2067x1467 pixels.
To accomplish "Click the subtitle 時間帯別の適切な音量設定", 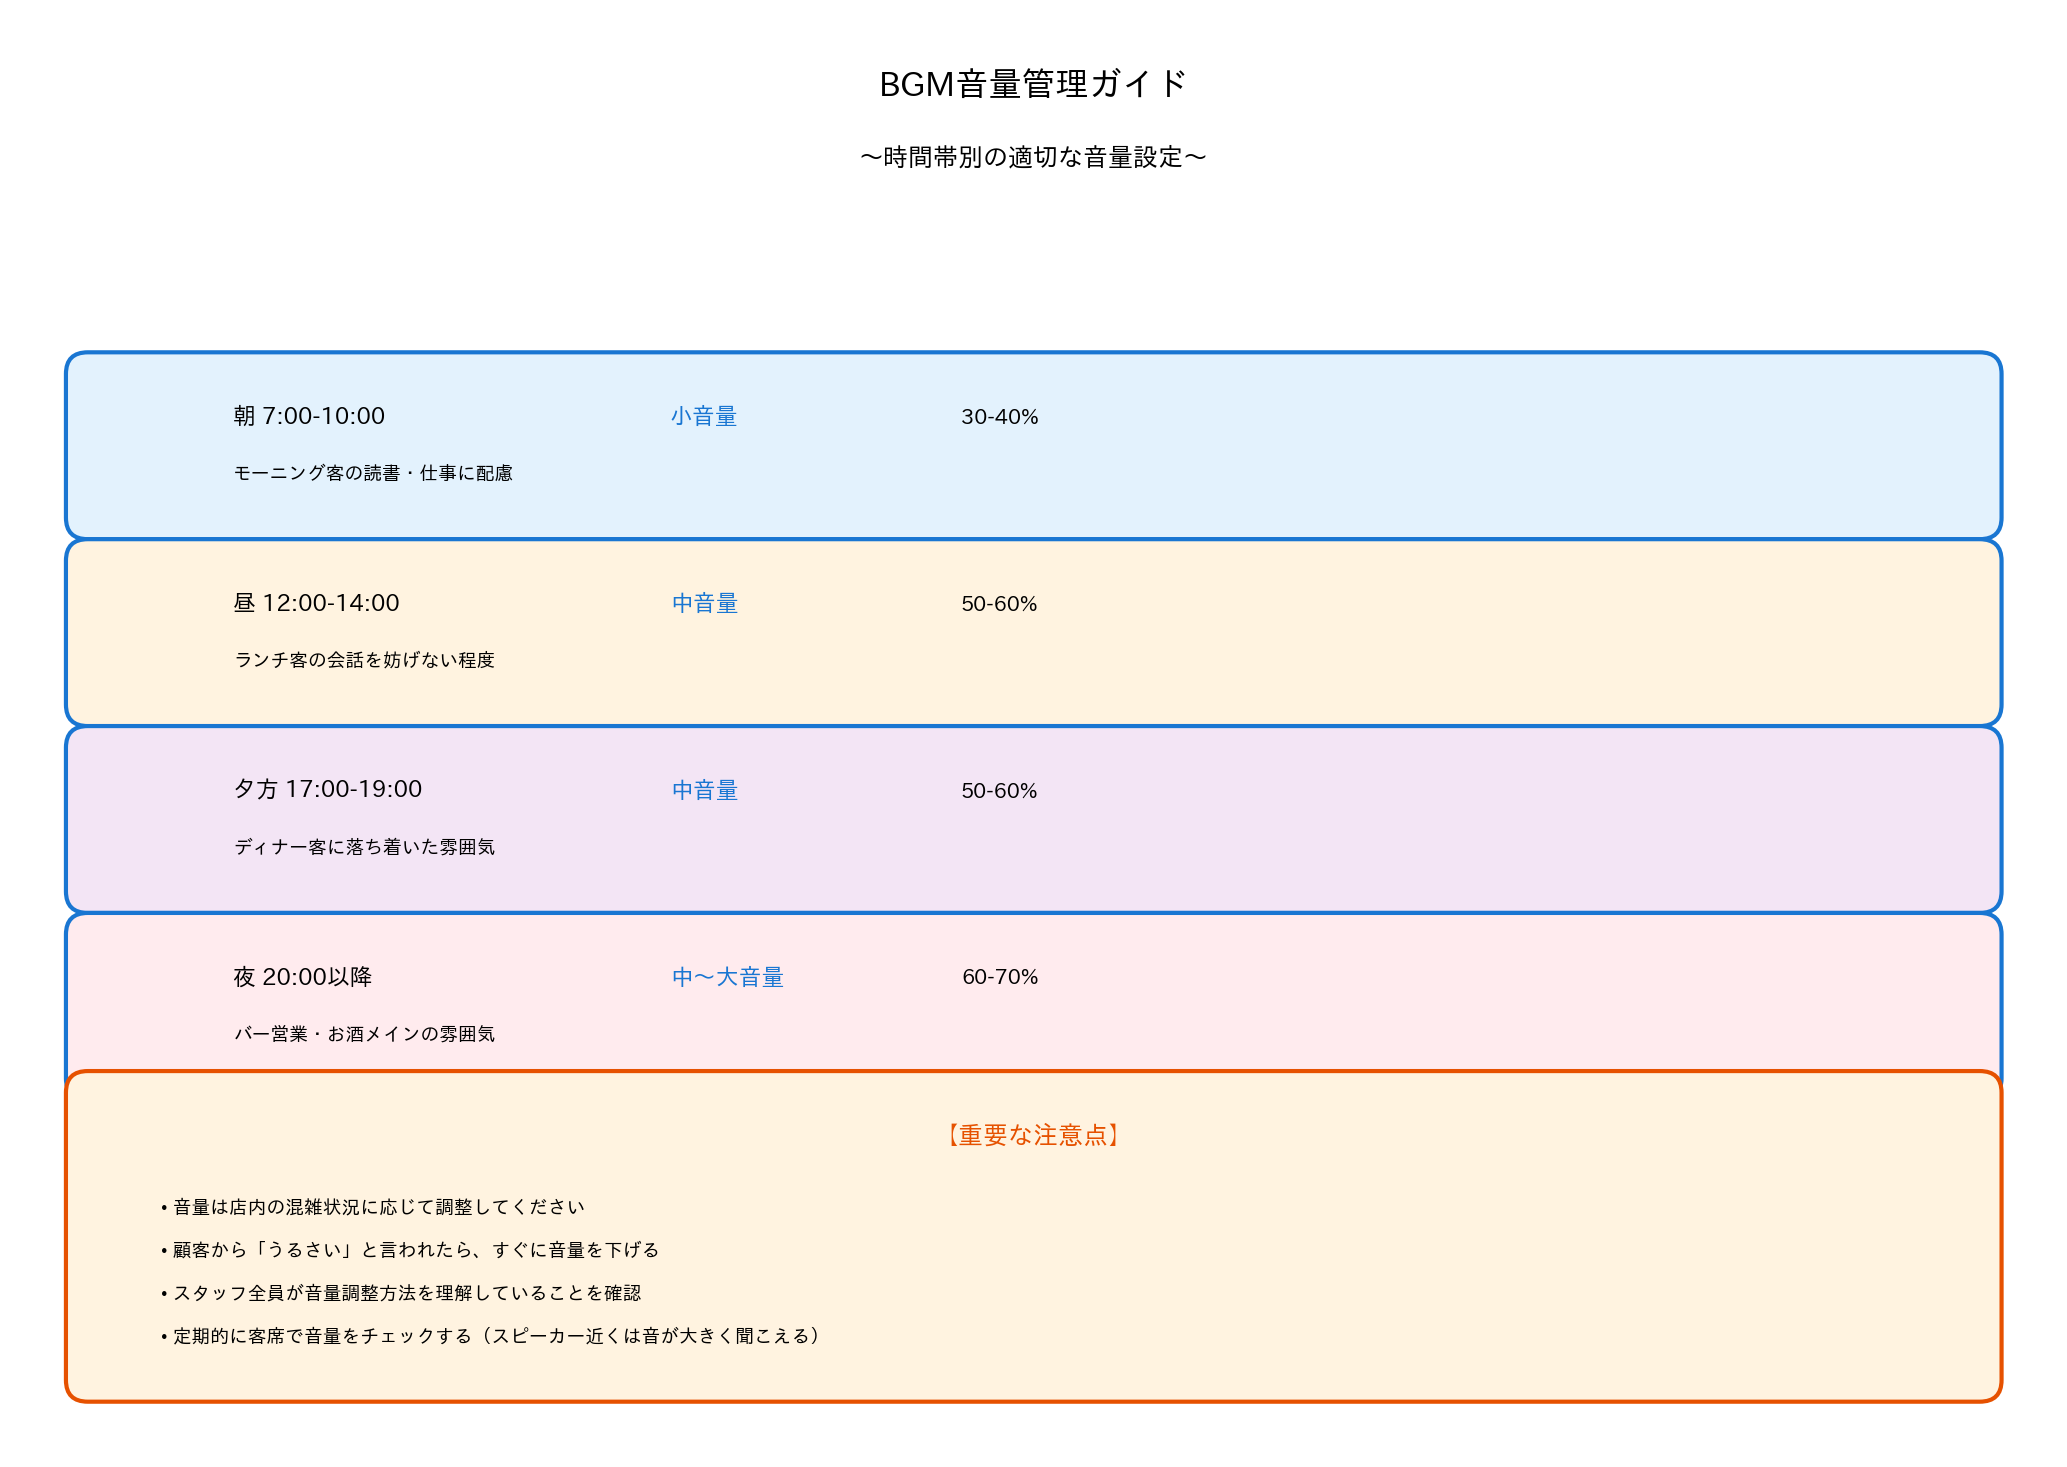I will [x=1032, y=156].
